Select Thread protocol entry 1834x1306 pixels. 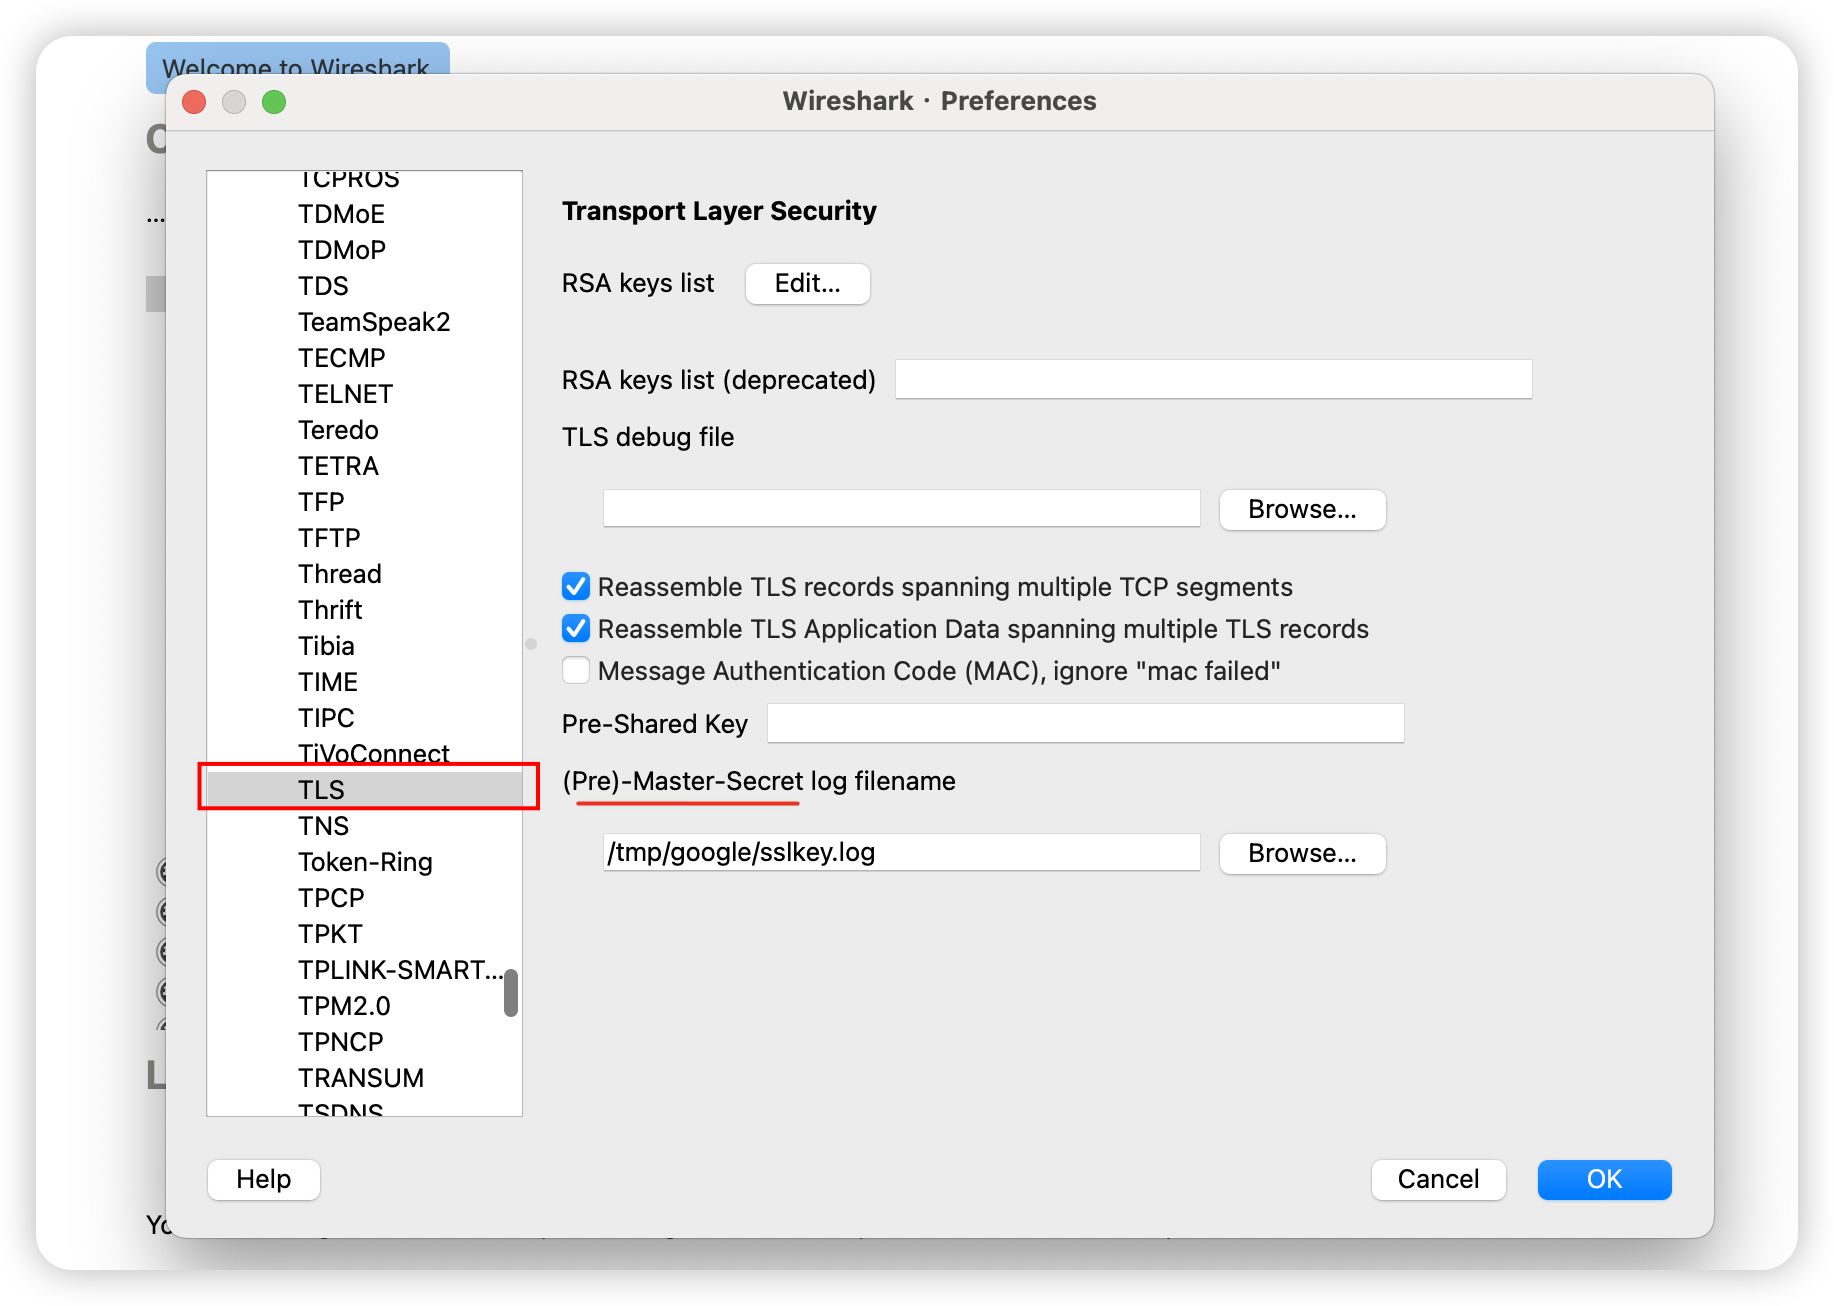364,574
